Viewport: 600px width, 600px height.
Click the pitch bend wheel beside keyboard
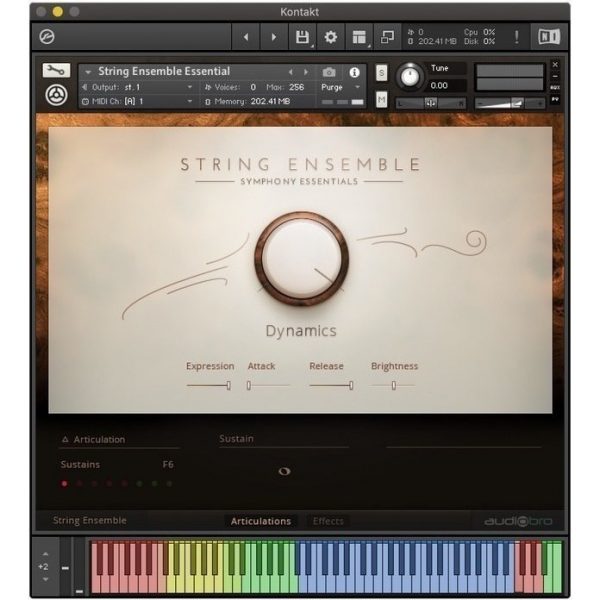(x=65, y=567)
